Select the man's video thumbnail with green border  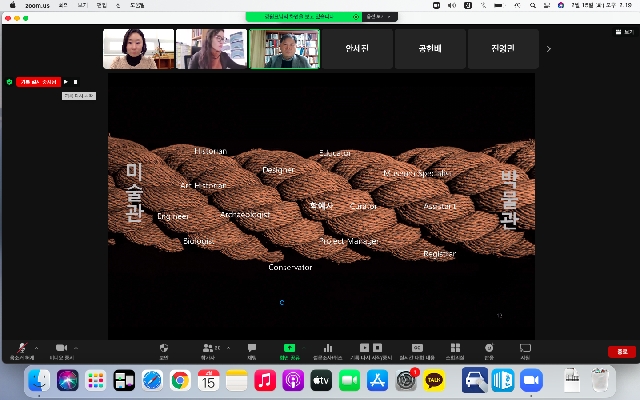pos(284,48)
